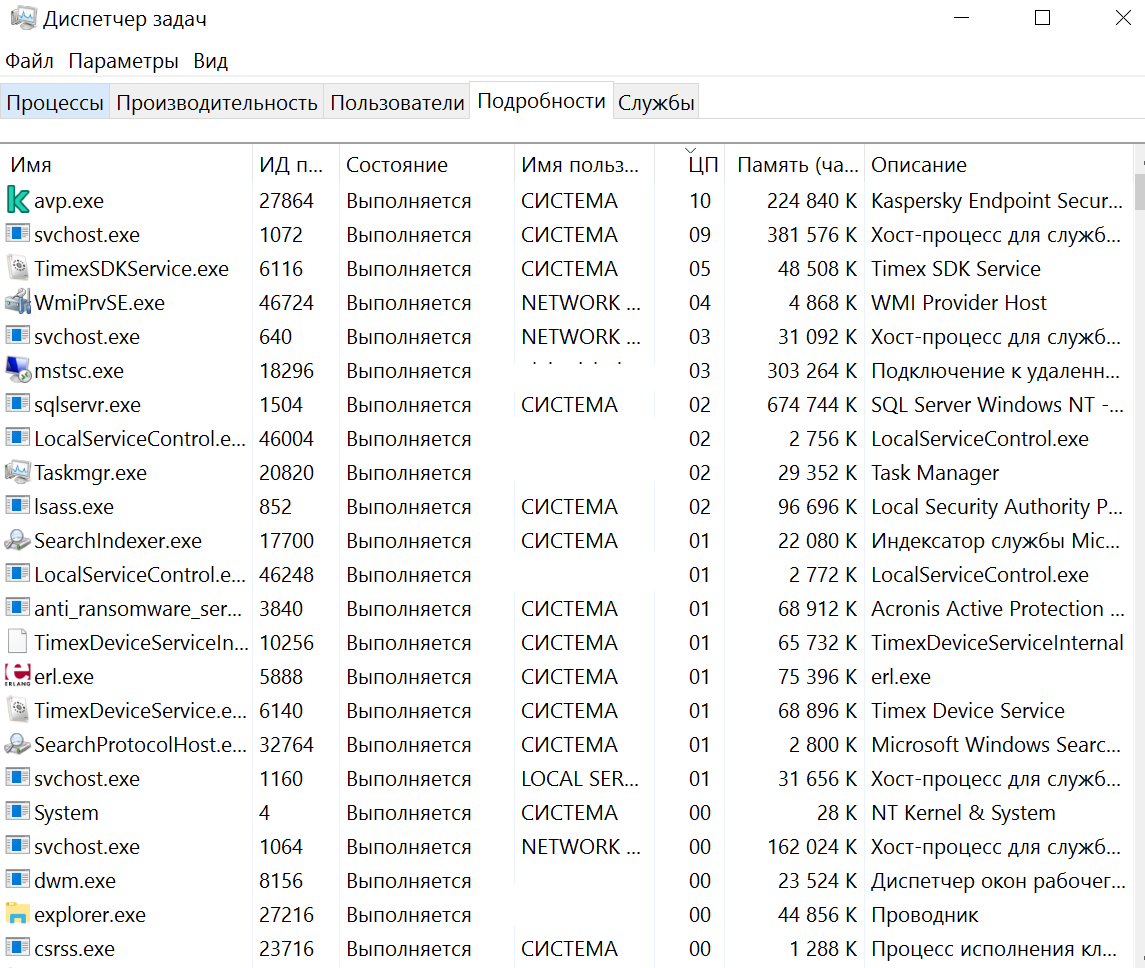
Task: Sort by the ИД п... column header
Action: tap(296, 164)
